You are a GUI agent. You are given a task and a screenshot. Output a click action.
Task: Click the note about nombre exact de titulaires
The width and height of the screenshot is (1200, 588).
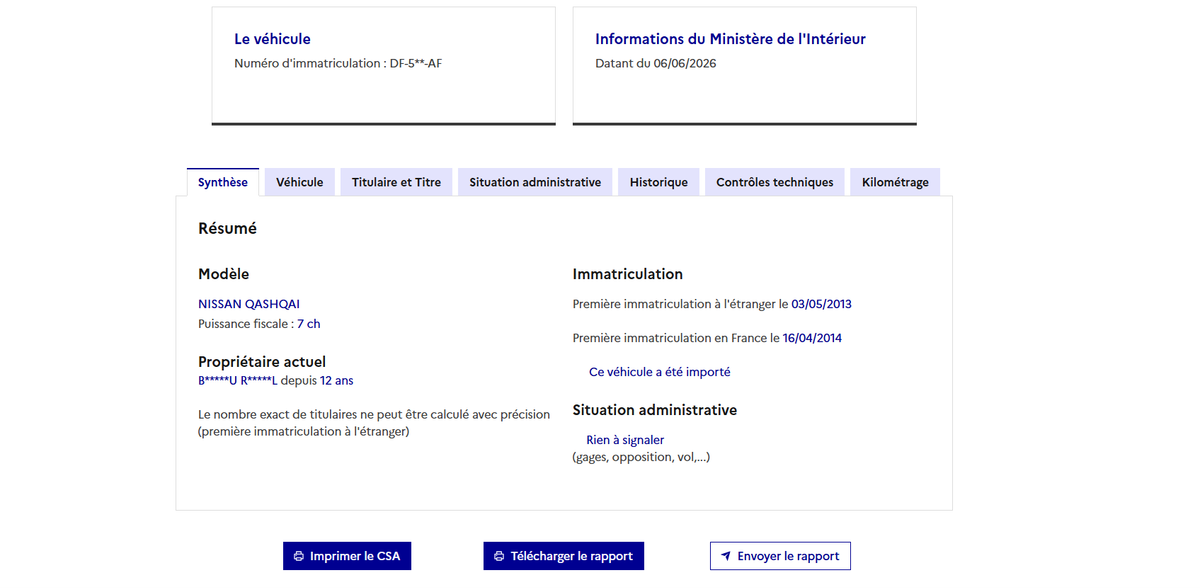pos(374,423)
